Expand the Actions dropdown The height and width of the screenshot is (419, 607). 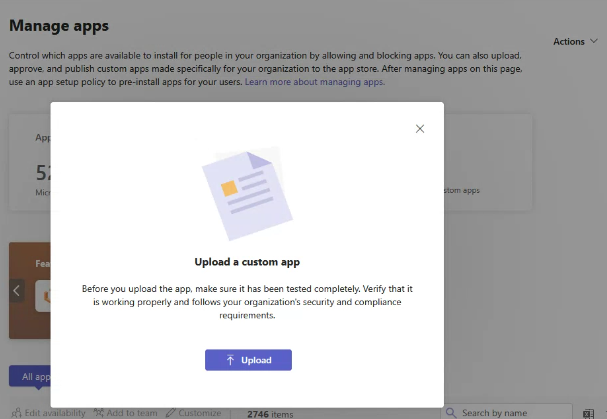[x=575, y=42]
